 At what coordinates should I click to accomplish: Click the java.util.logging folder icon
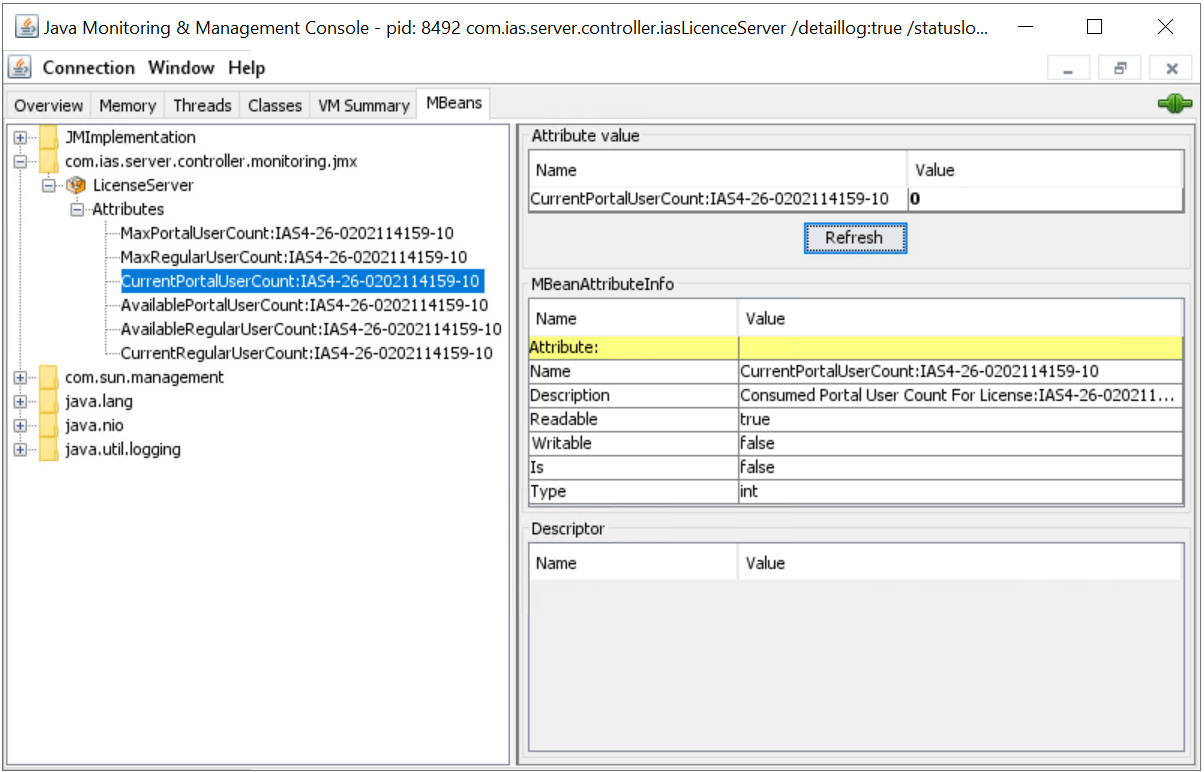coord(48,449)
